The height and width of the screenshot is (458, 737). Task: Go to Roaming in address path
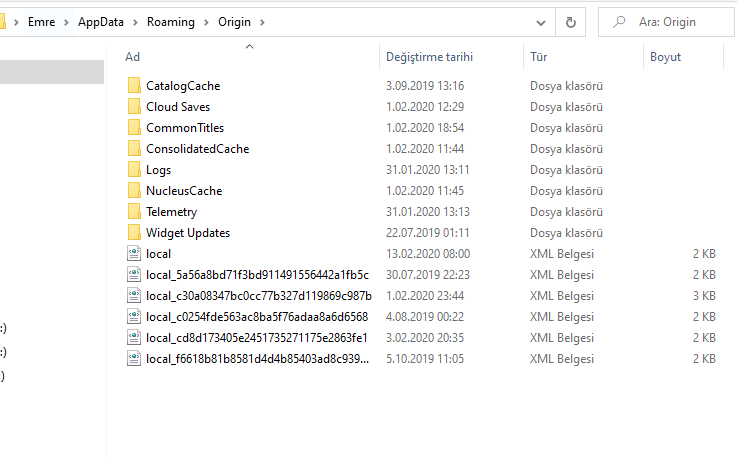click(x=171, y=22)
